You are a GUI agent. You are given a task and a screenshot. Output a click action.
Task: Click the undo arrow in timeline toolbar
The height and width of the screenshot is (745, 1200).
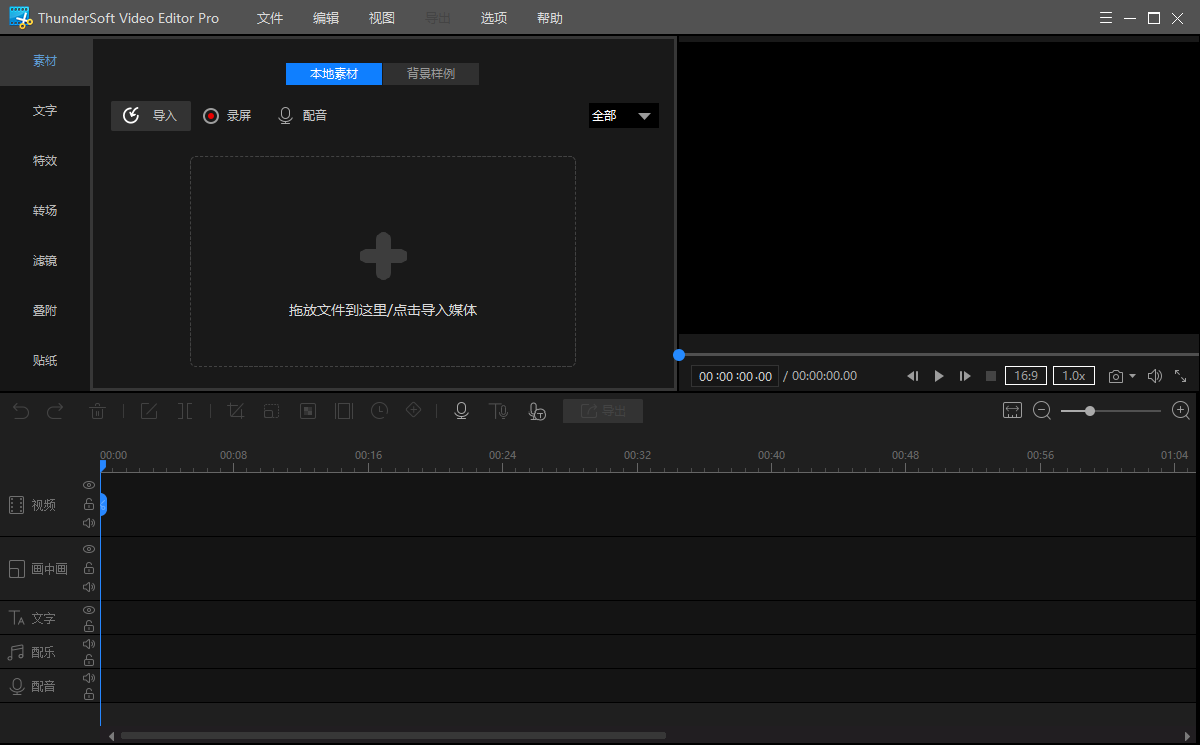(x=21, y=411)
